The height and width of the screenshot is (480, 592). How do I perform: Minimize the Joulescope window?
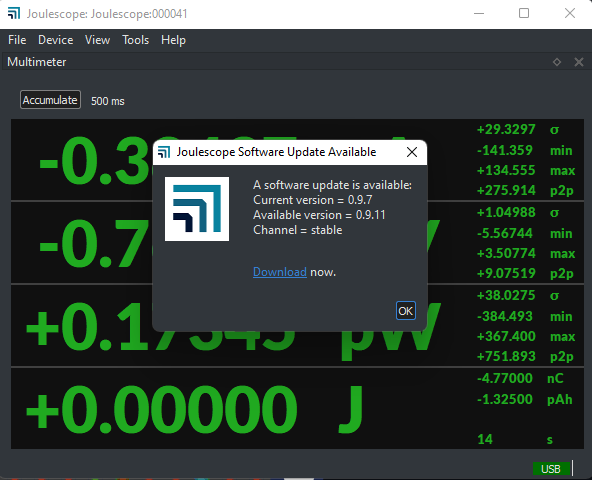pos(479,14)
